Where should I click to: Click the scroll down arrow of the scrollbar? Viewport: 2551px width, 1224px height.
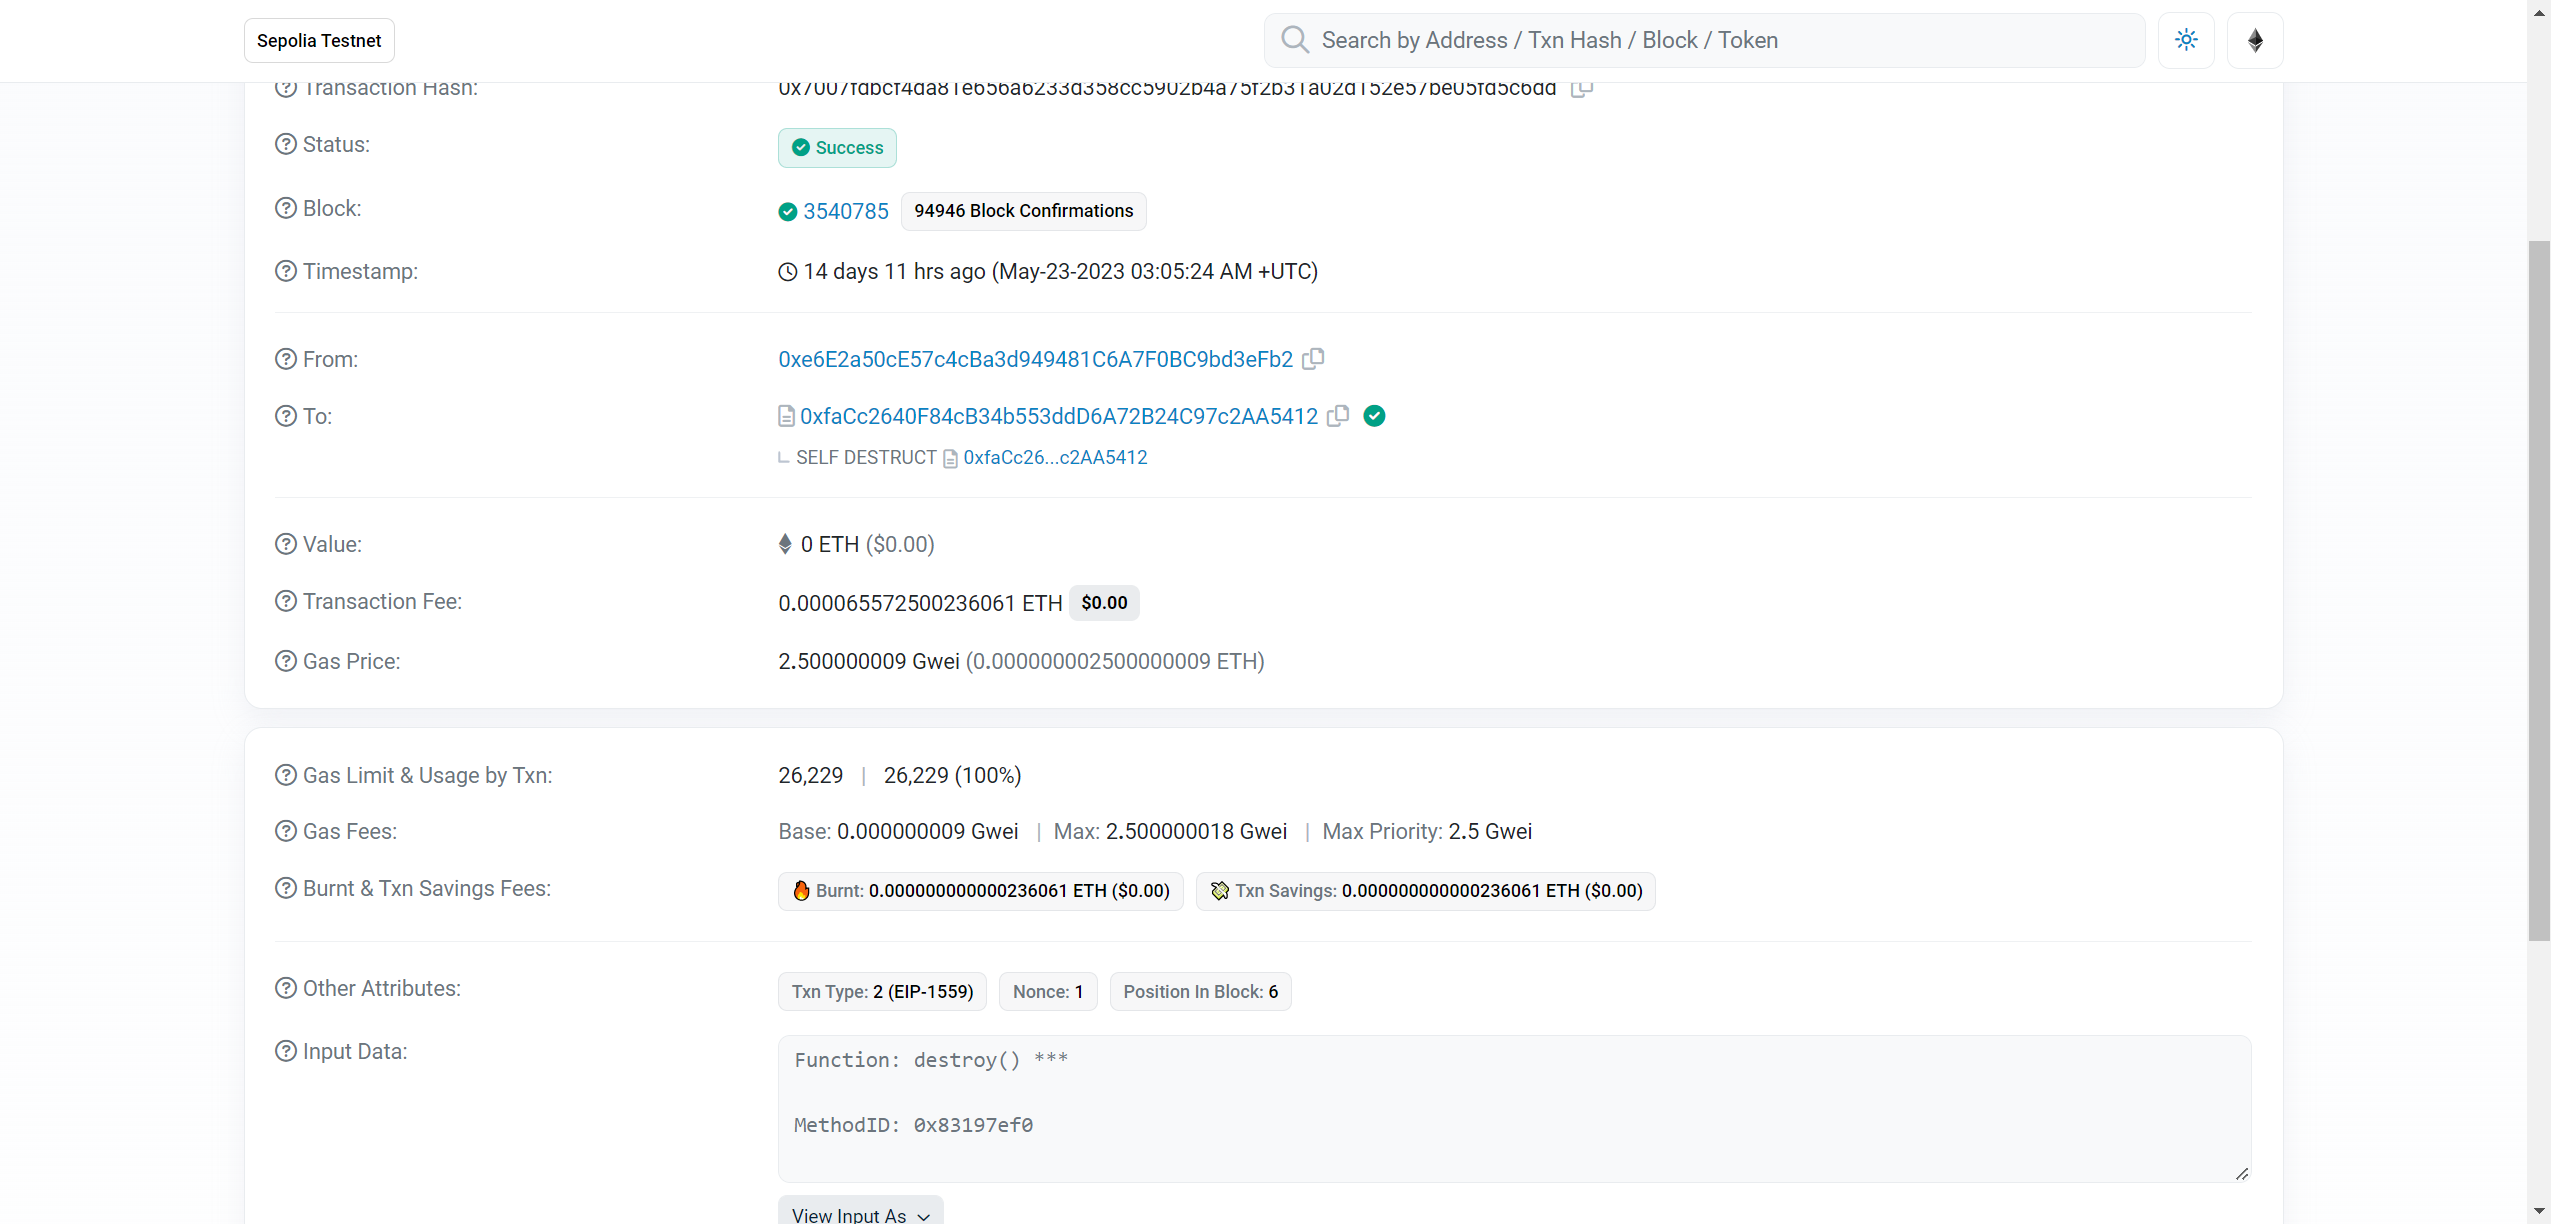tap(2538, 1212)
